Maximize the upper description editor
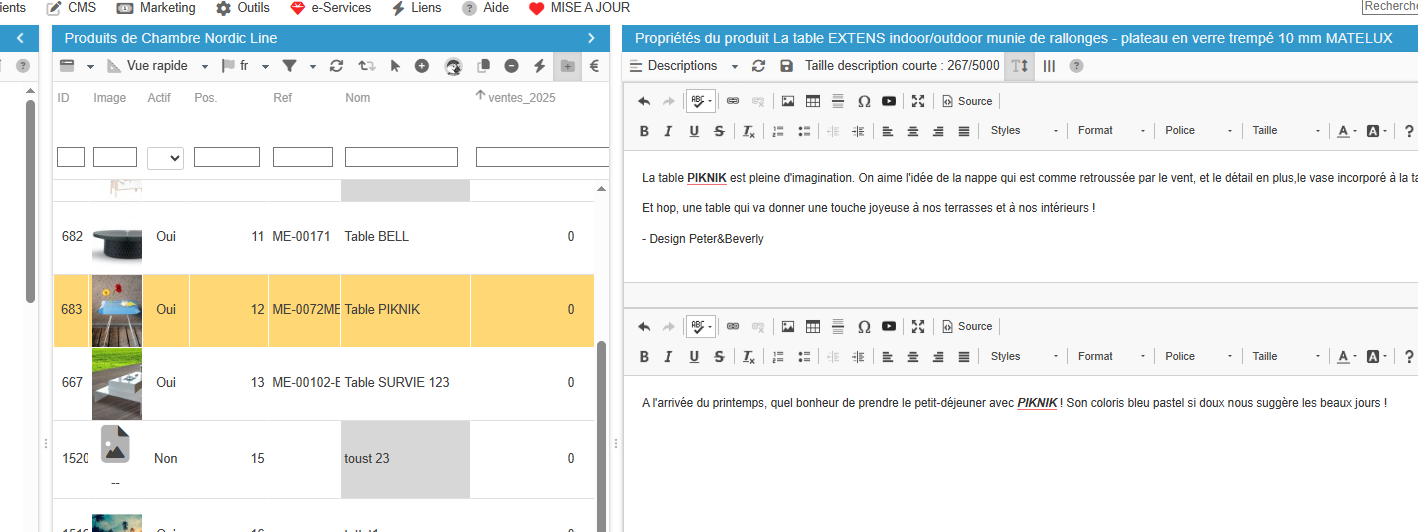The image size is (1418, 532). (917, 101)
